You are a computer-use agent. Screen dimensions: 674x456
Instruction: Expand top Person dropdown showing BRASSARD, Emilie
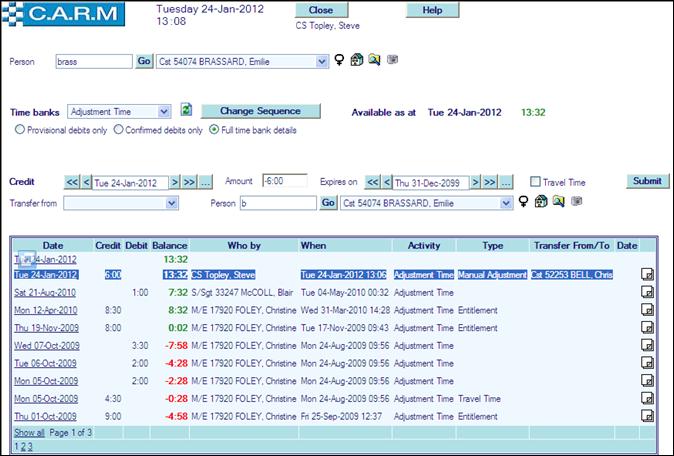tap(321, 61)
